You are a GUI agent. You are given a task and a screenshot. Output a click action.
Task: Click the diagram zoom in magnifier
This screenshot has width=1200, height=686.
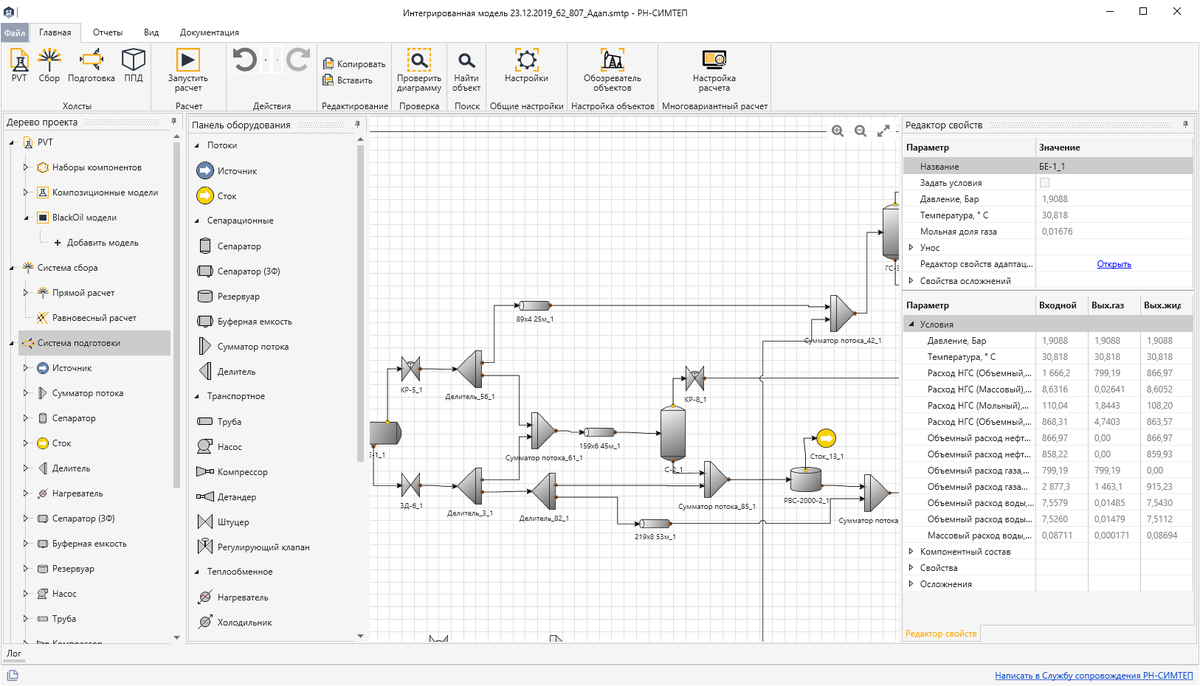[x=838, y=131]
